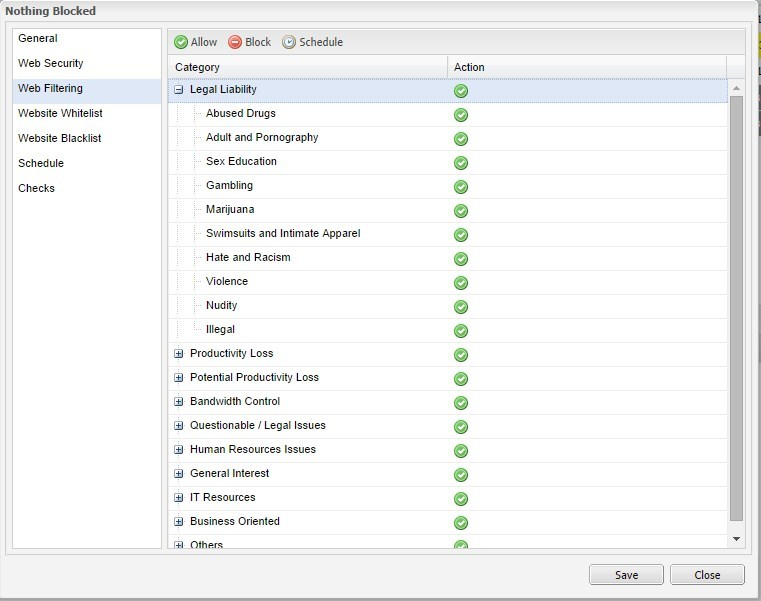Expand the General Interest category
Image resolution: width=761 pixels, height=601 pixels.
179,473
